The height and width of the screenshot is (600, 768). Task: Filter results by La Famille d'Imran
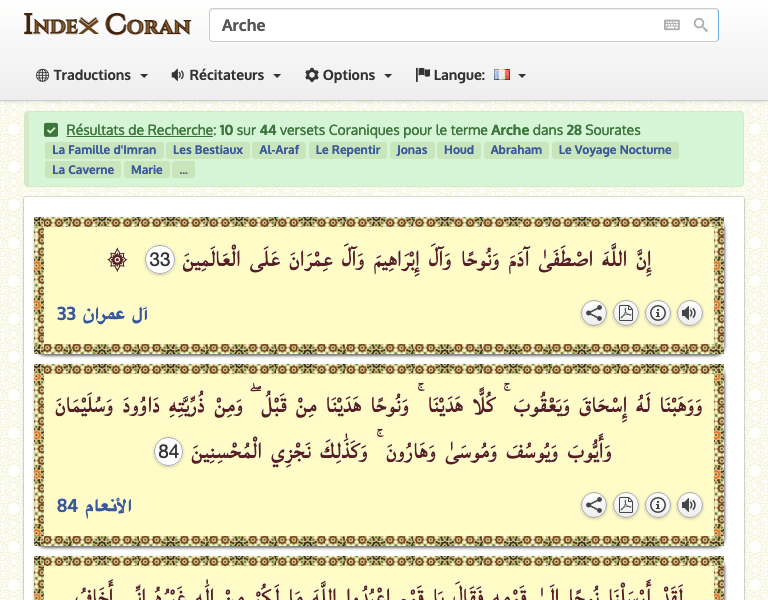pos(104,150)
